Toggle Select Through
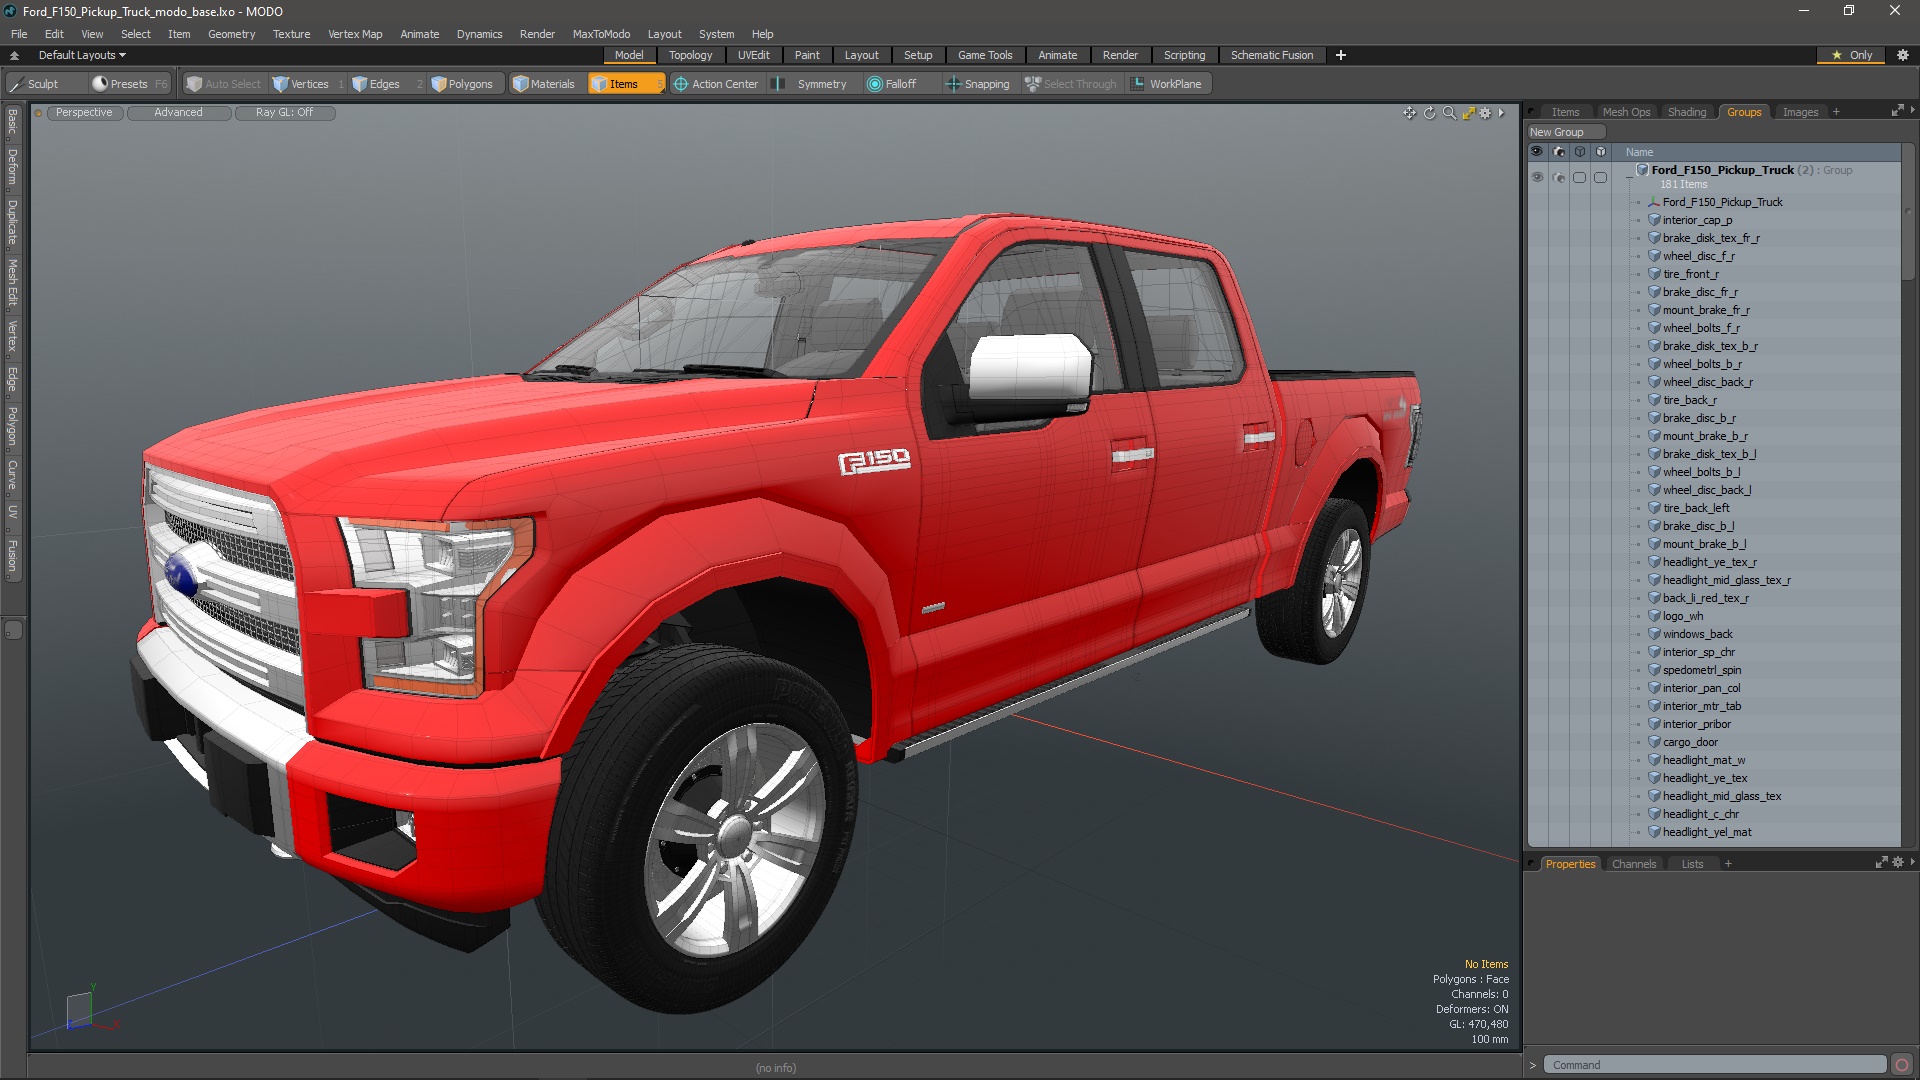1920x1080 pixels. coord(1071,84)
